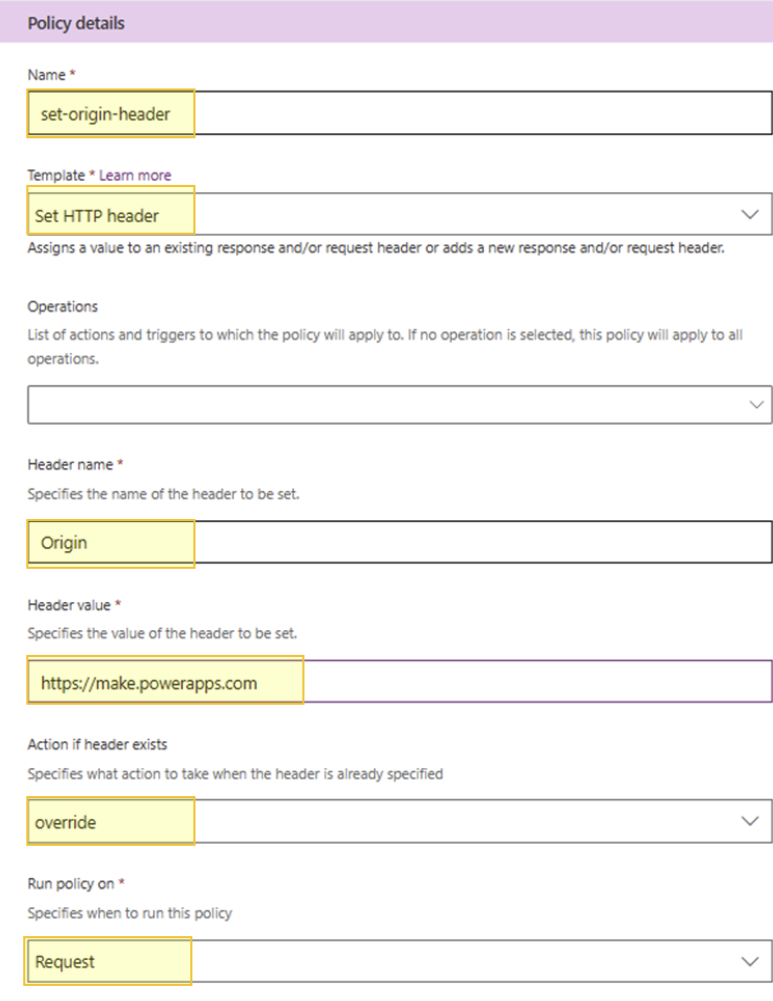Image resolution: width=773 pixels, height=1001 pixels.
Task: Click the Run policy on section label
Action: [x=63, y=889]
